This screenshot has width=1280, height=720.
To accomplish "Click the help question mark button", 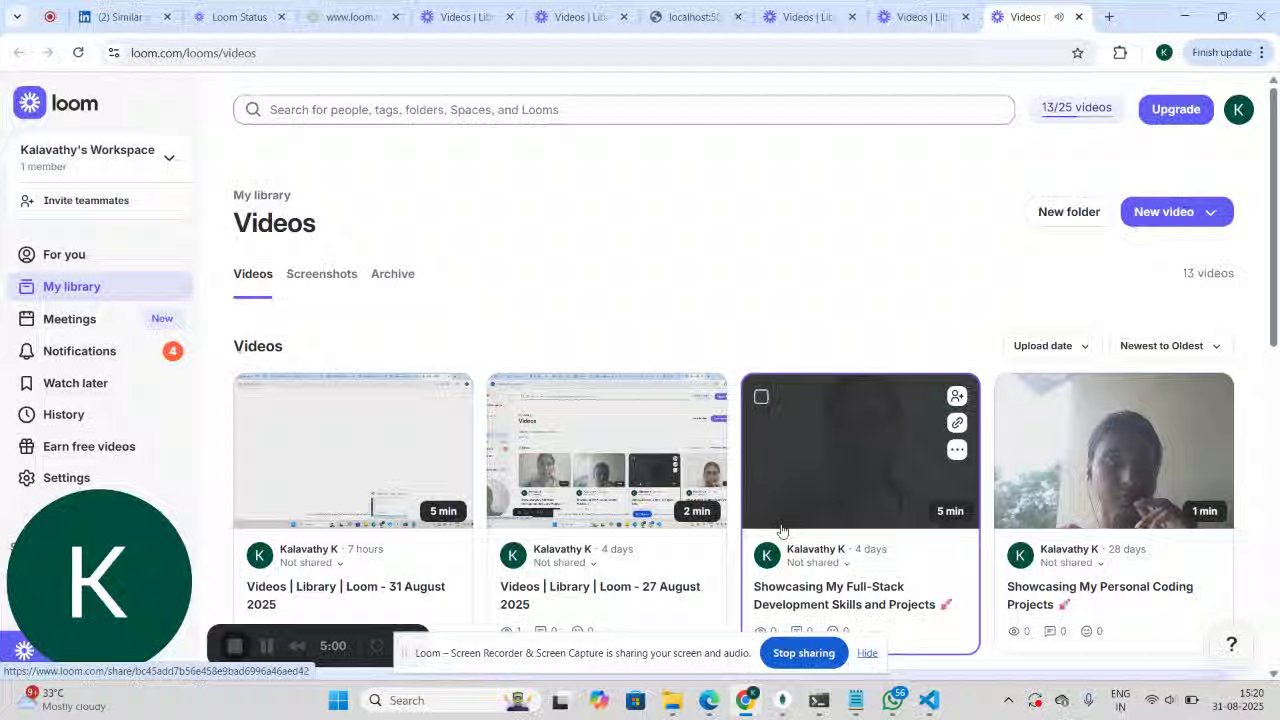I will (x=1232, y=645).
